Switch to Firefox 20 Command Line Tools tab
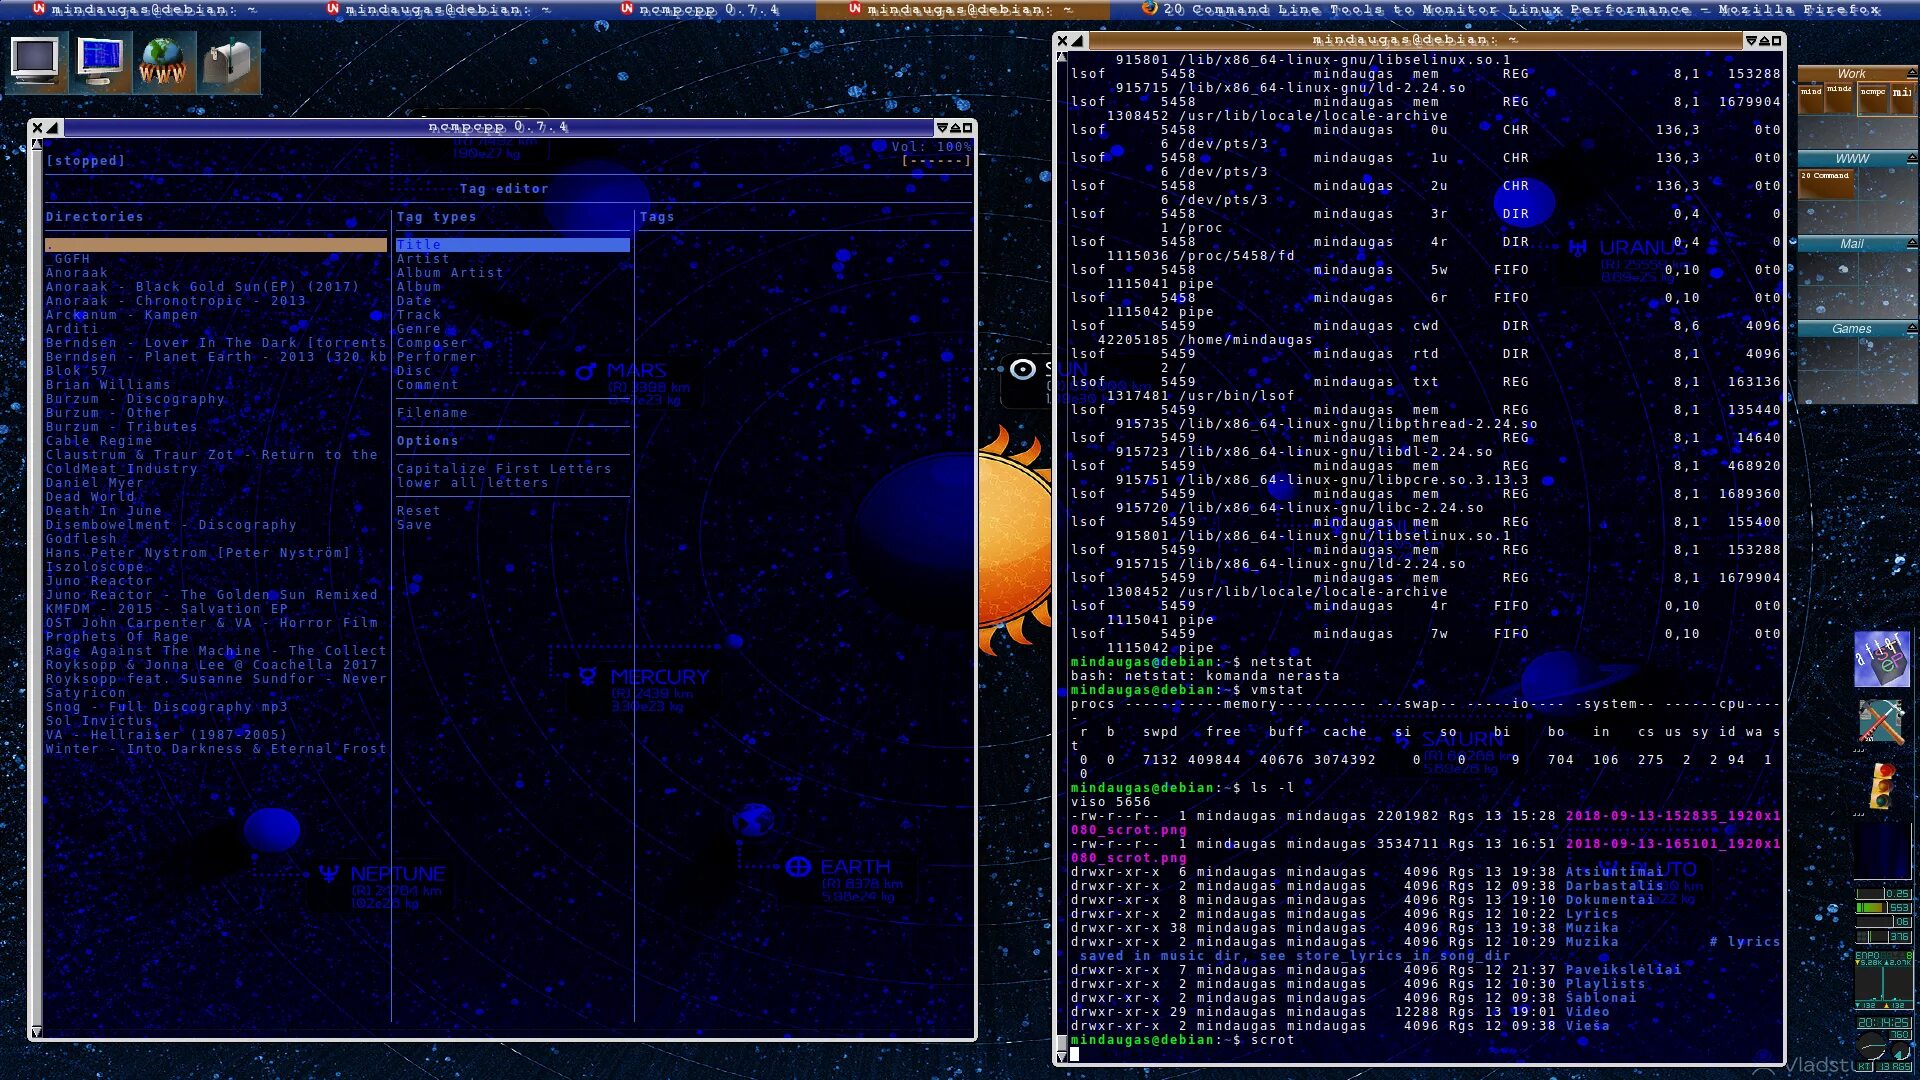The height and width of the screenshot is (1080, 1920). pos(1510,9)
